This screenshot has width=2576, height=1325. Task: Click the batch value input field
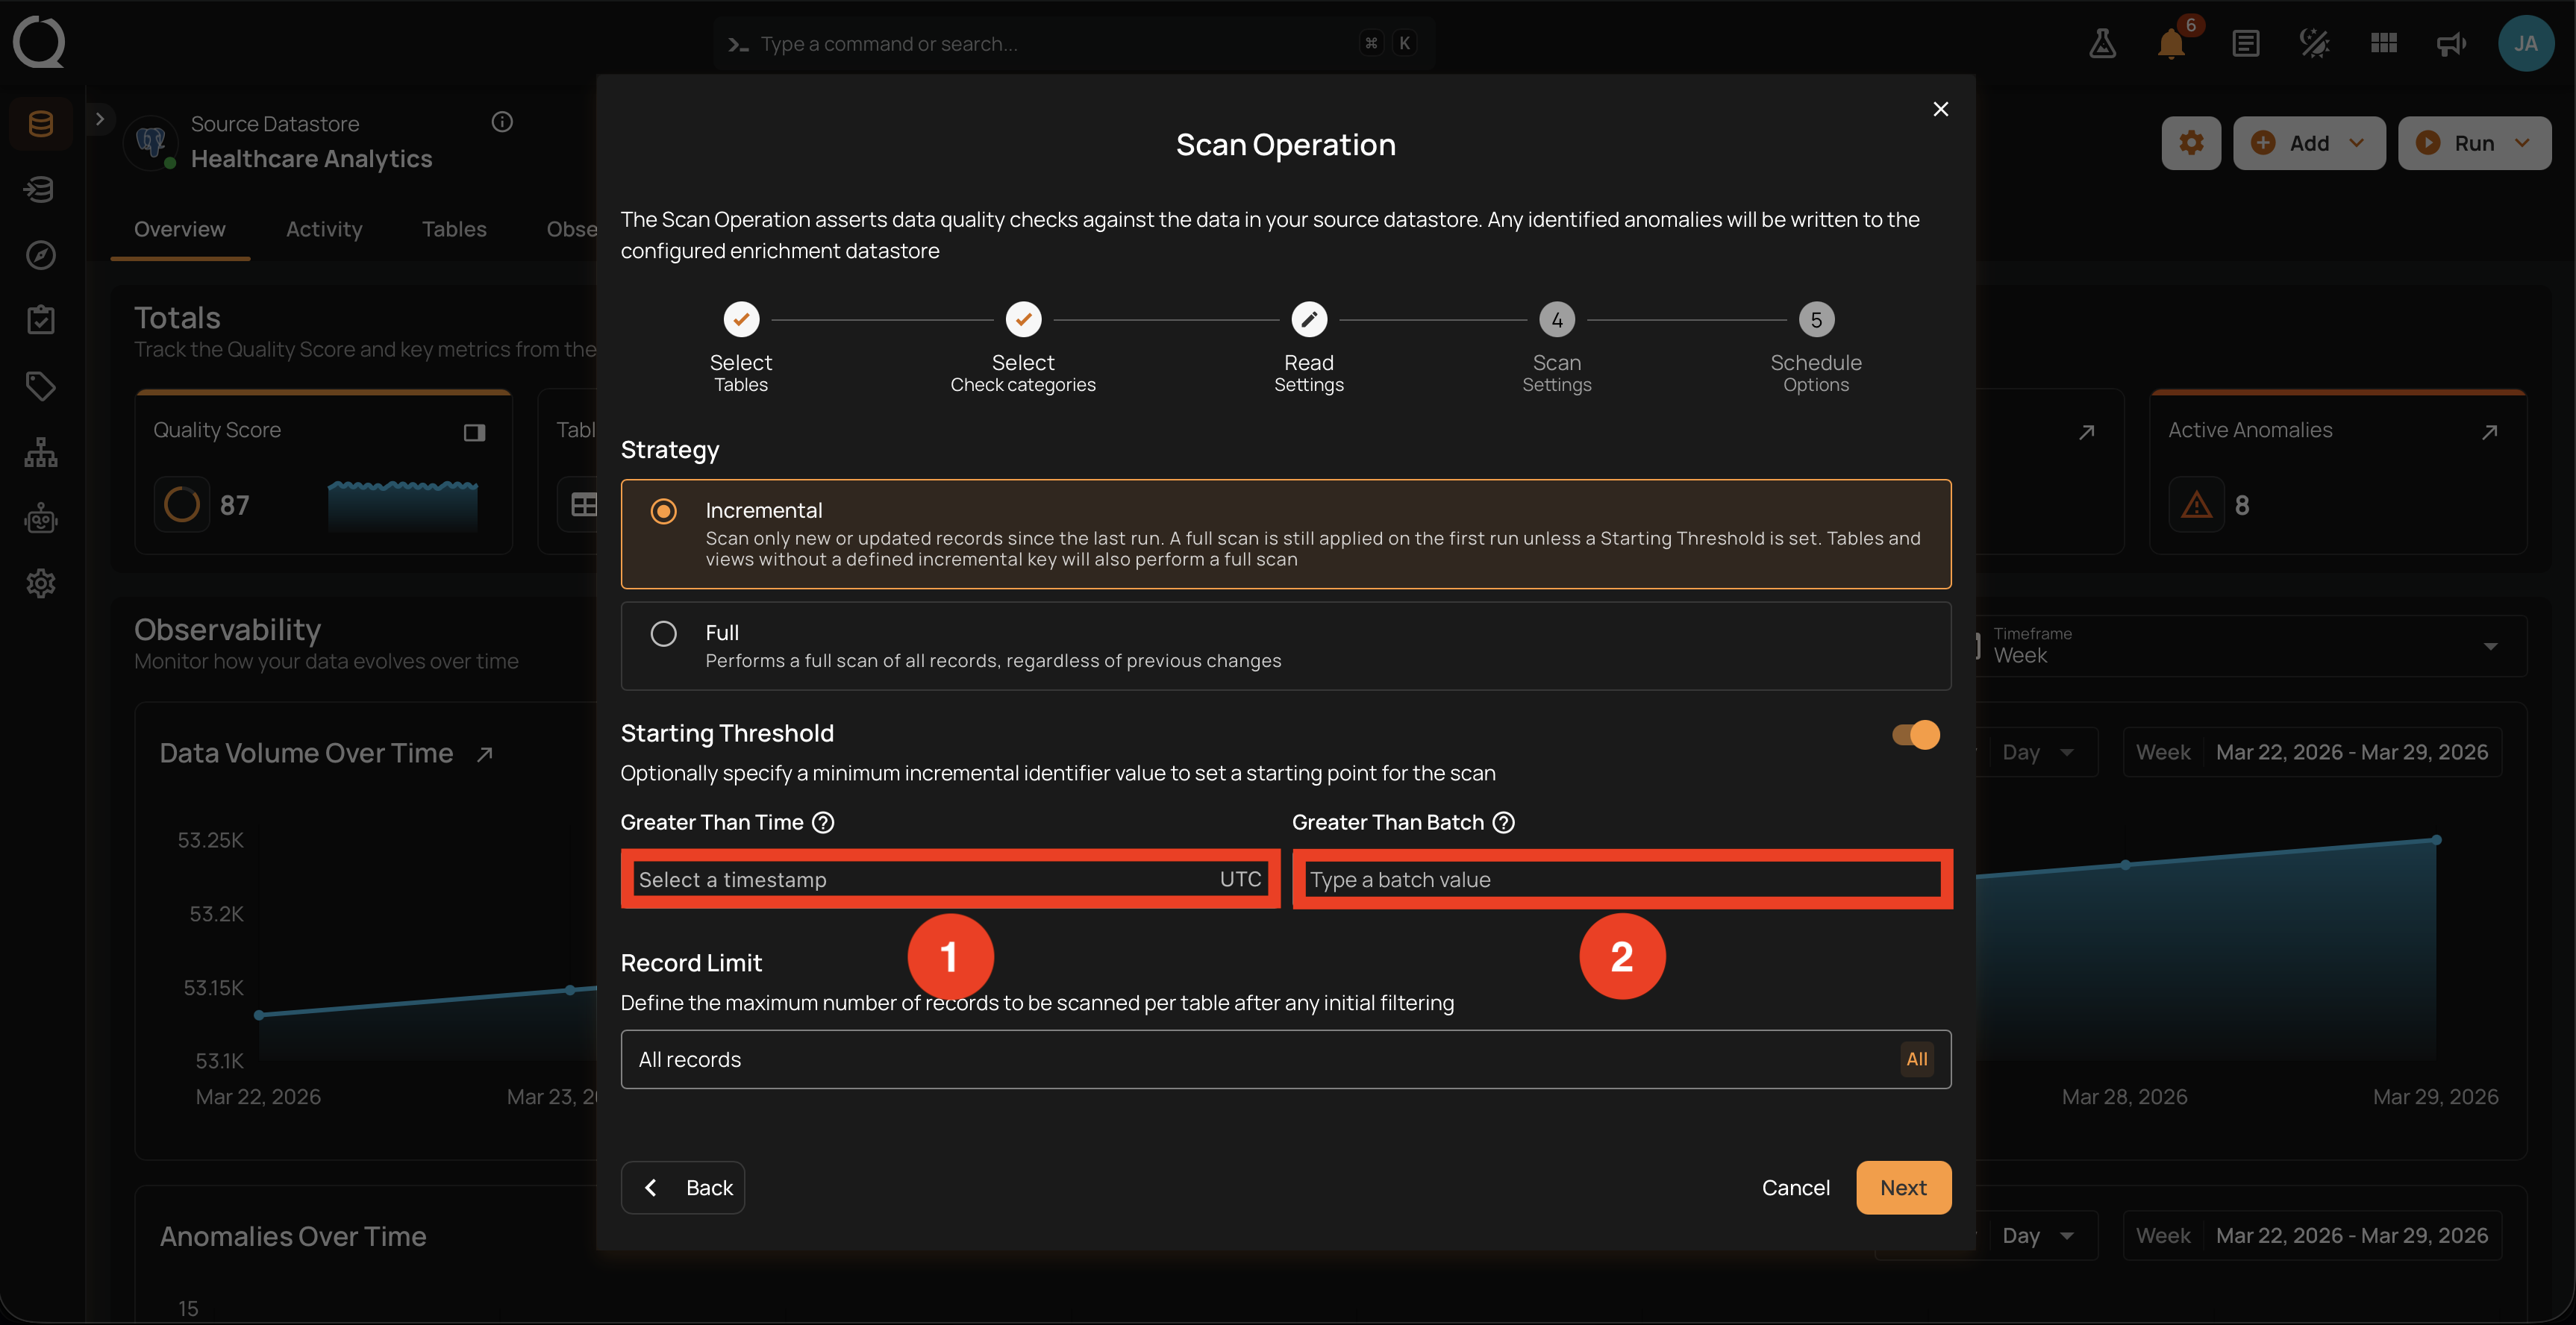coord(1623,879)
